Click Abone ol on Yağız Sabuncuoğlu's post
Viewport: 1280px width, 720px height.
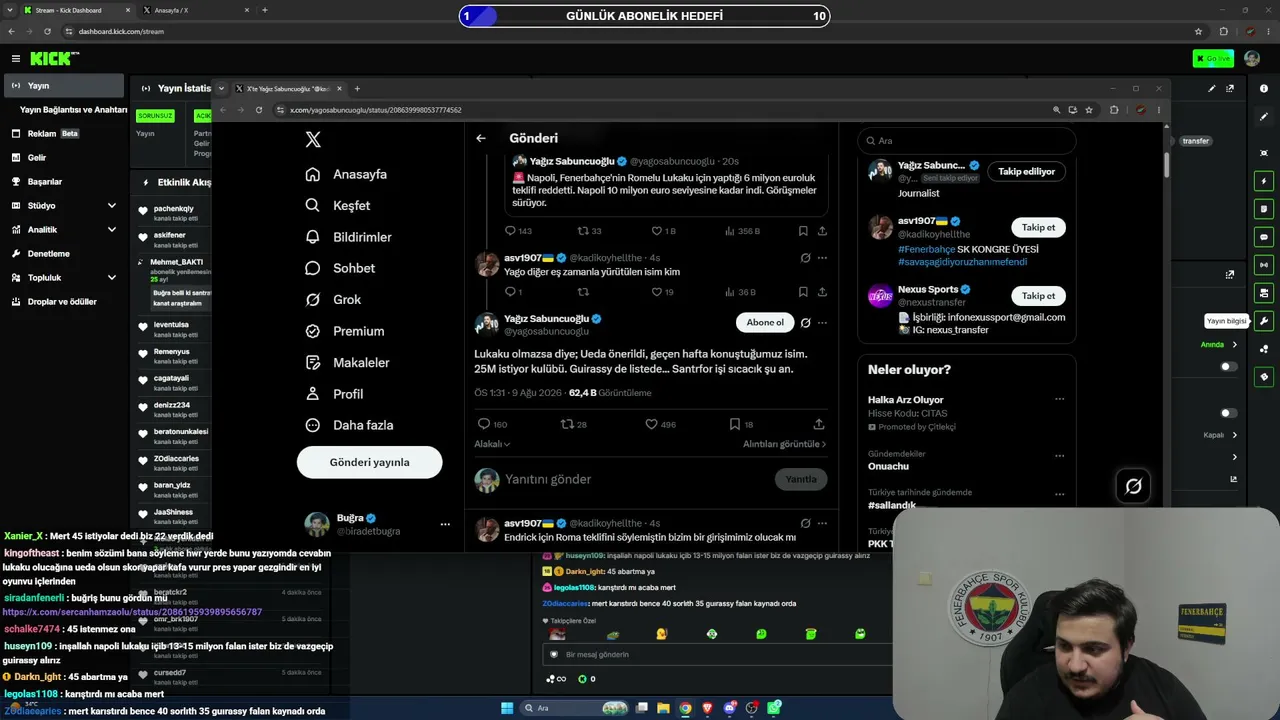(x=765, y=322)
